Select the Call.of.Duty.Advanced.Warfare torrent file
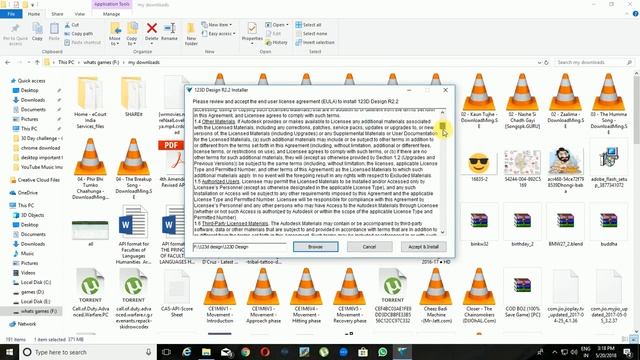Screen dimensions: 640x360 coord(90,293)
